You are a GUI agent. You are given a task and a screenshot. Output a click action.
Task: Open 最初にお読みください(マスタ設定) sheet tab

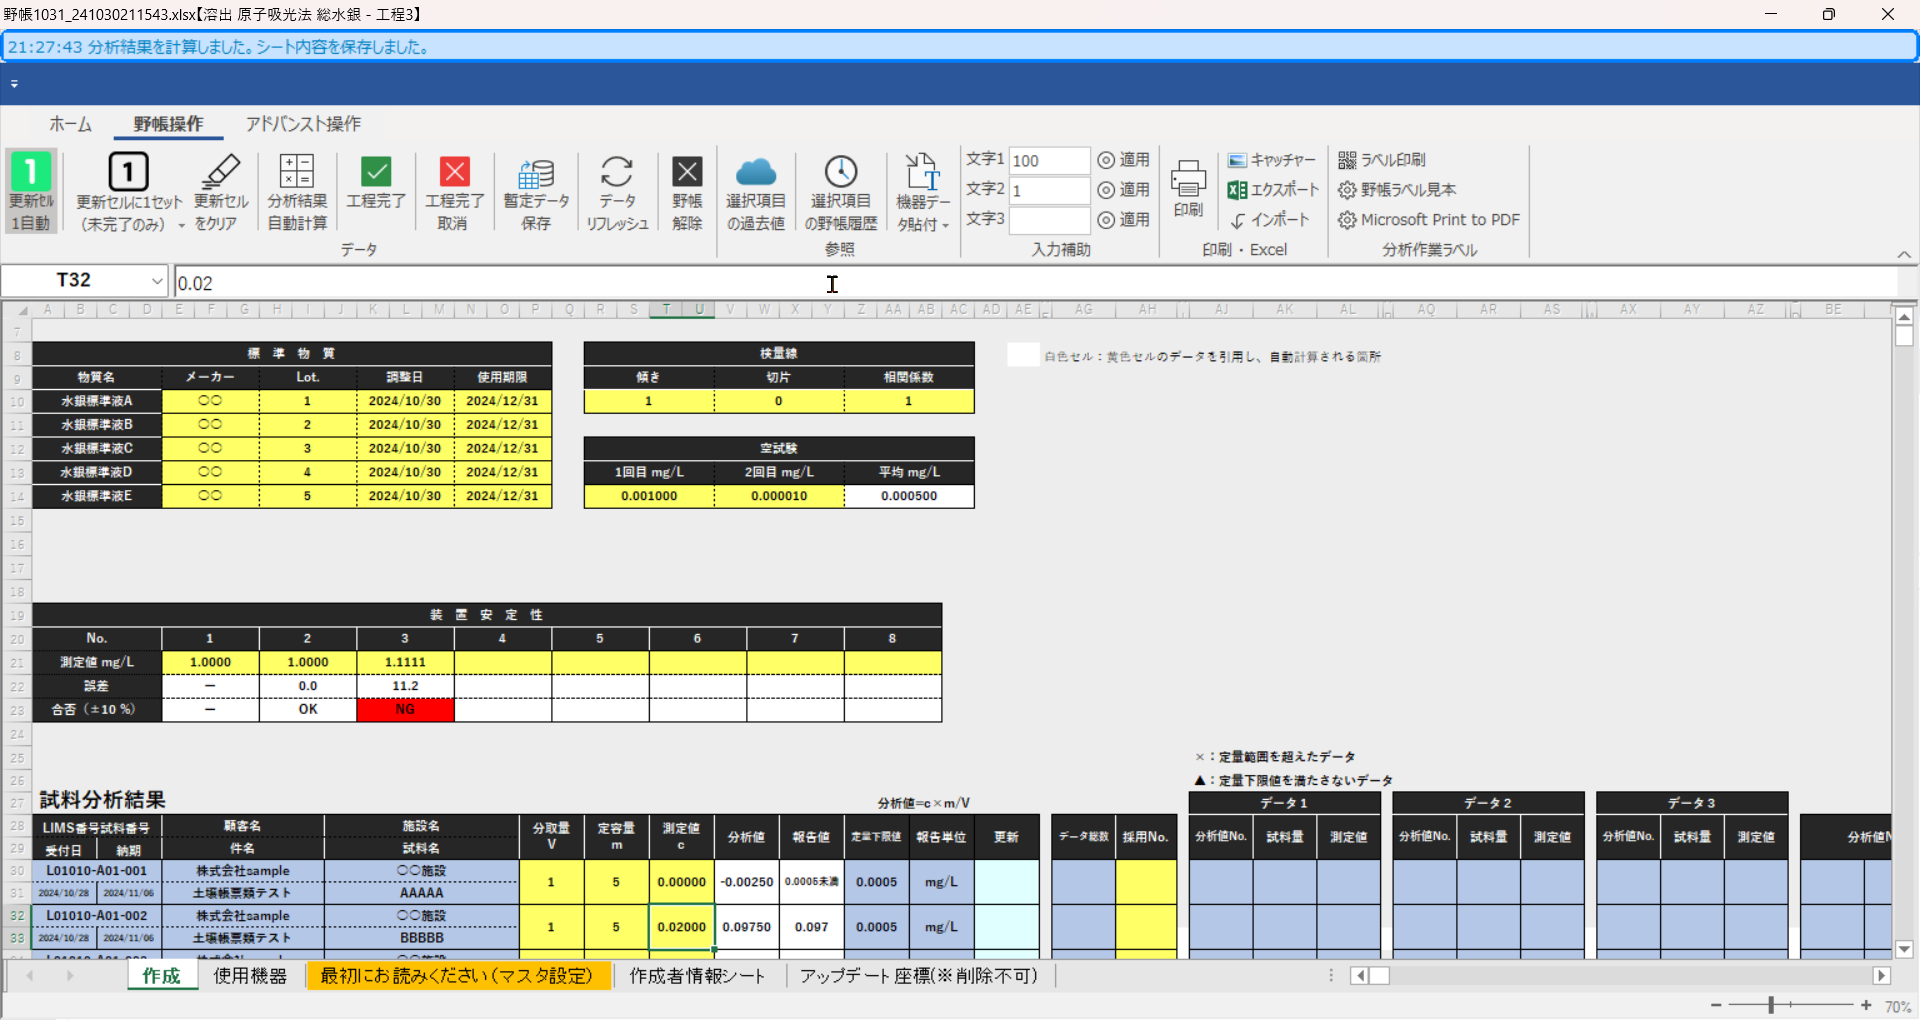[457, 976]
